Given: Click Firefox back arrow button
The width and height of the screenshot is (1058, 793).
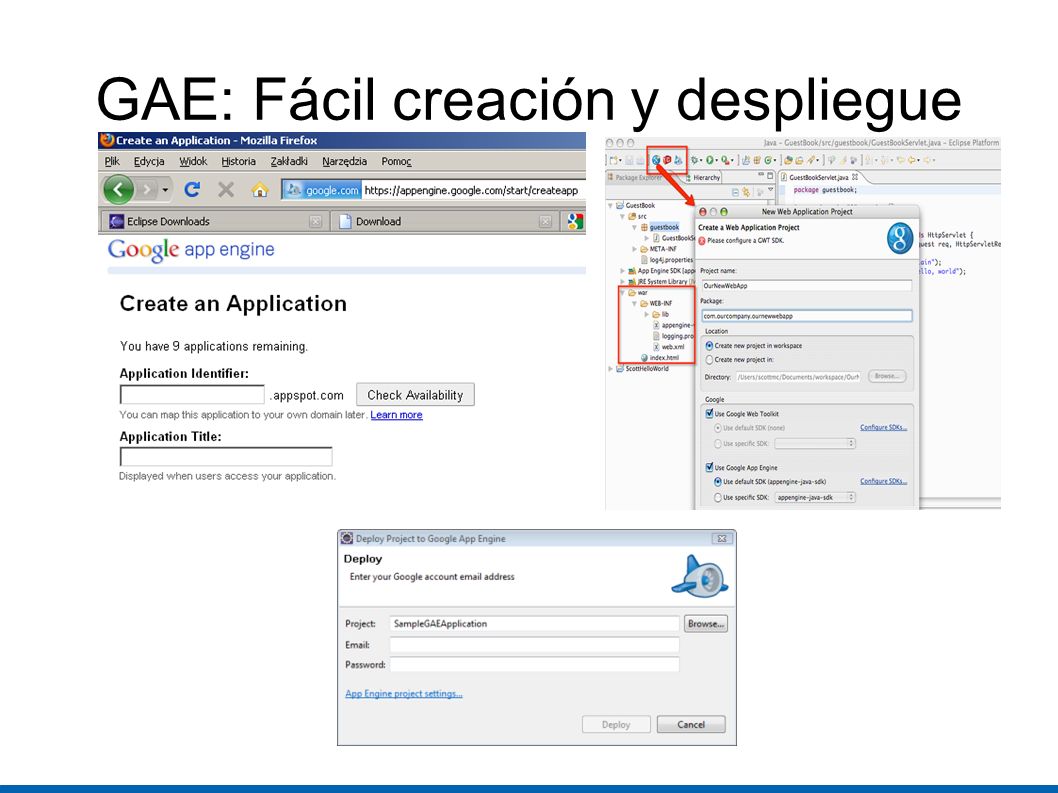Looking at the screenshot, I should click(x=118, y=190).
